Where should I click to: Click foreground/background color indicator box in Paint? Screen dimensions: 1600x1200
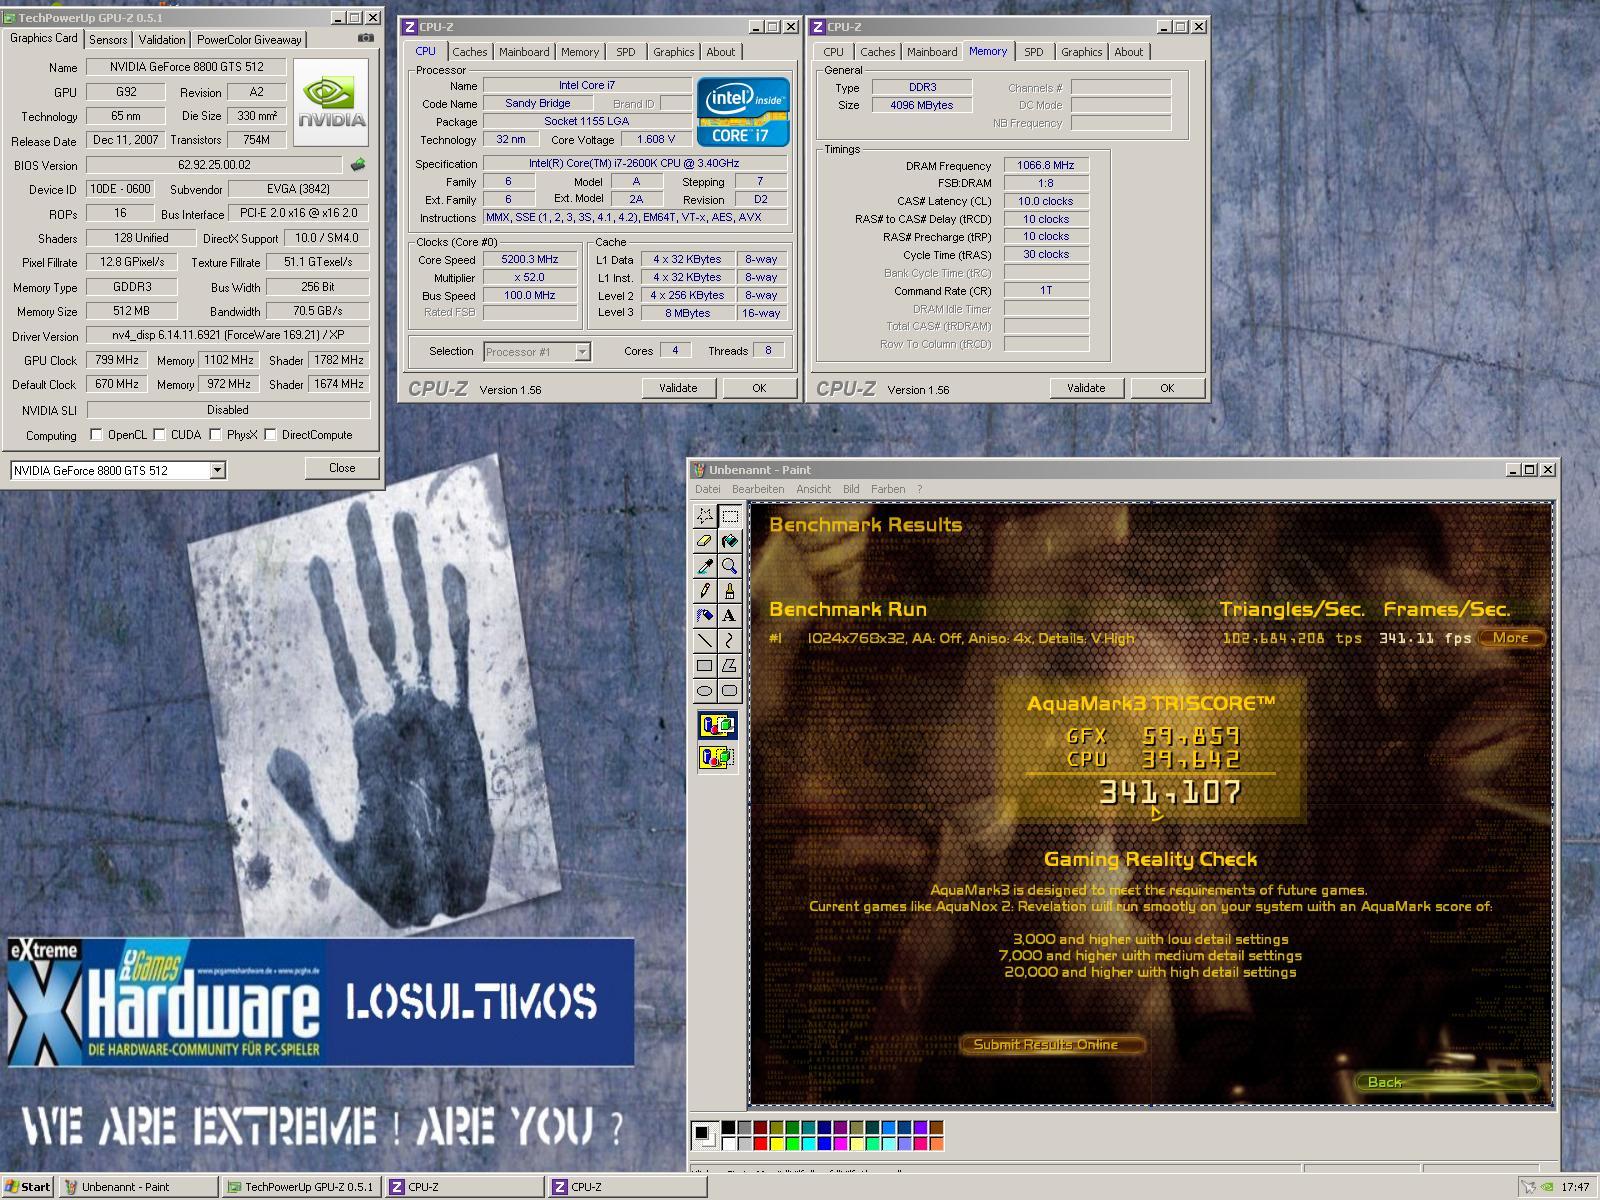tap(704, 1135)
